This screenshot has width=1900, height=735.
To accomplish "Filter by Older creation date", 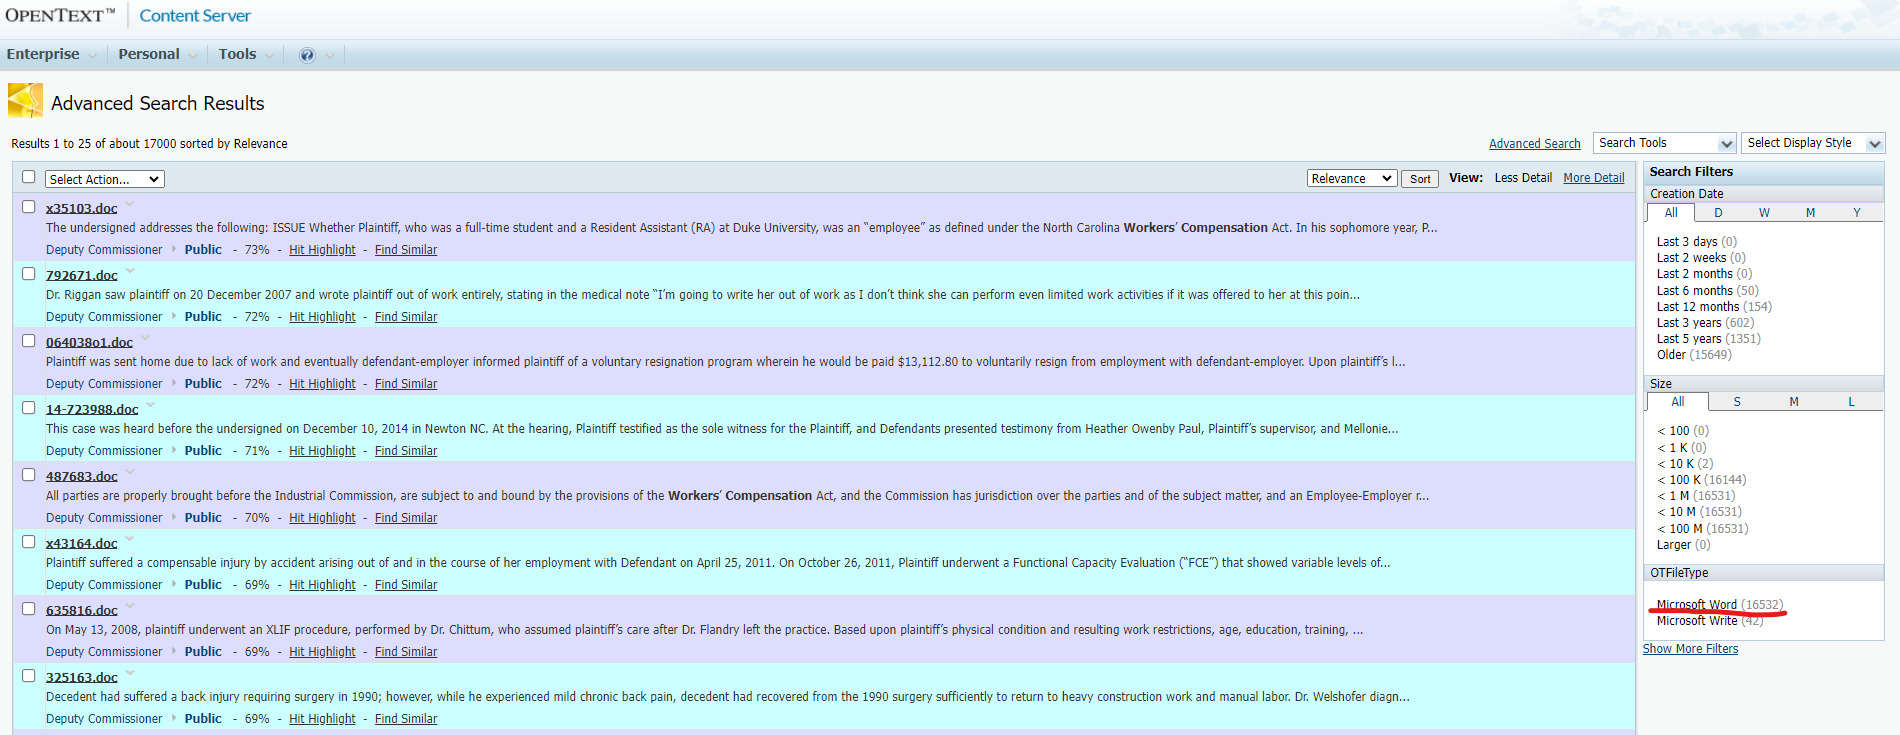I will [x=1671, y=355].
